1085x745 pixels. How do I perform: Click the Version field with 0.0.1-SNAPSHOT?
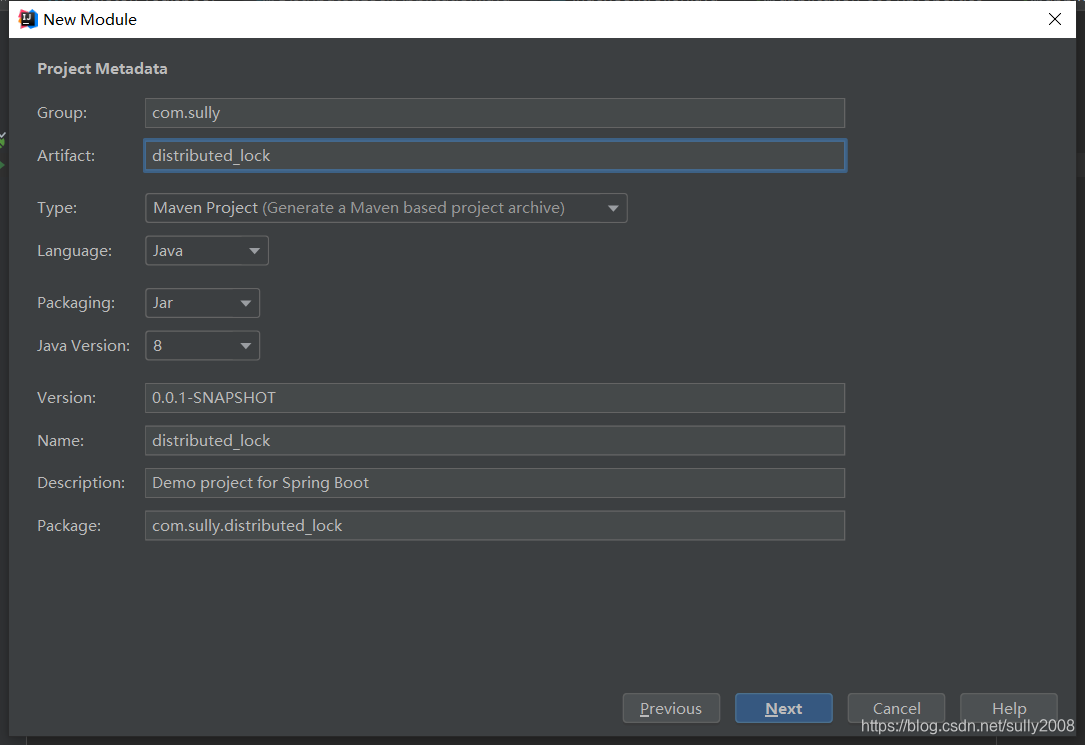point(495,398)
